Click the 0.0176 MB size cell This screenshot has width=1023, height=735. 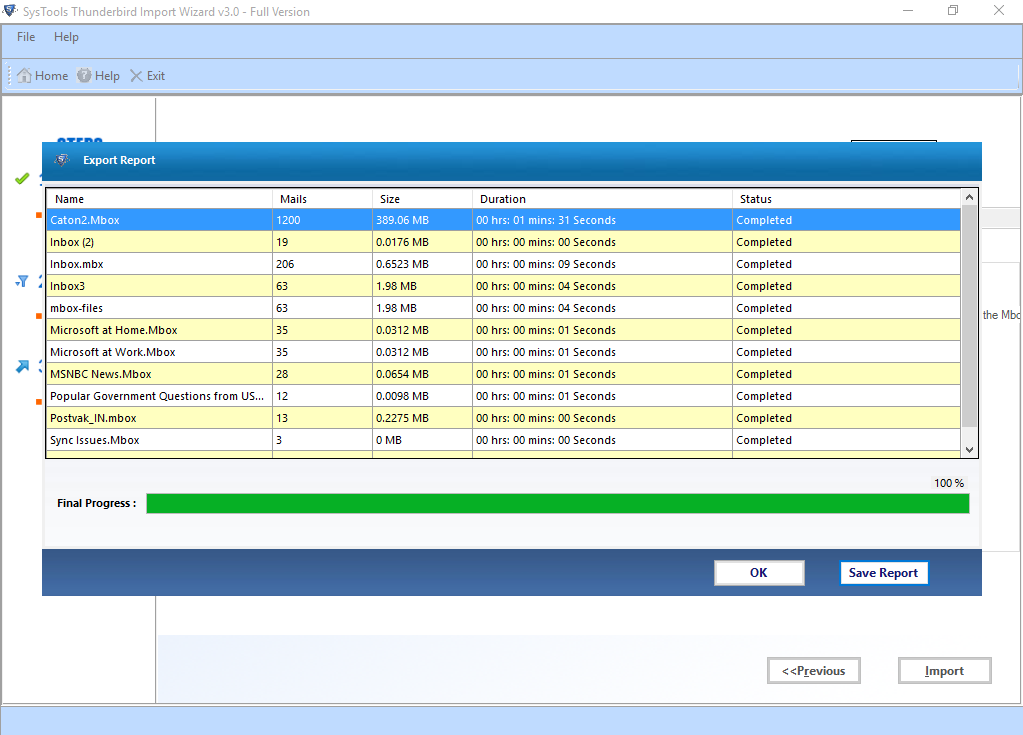(422, 242)
